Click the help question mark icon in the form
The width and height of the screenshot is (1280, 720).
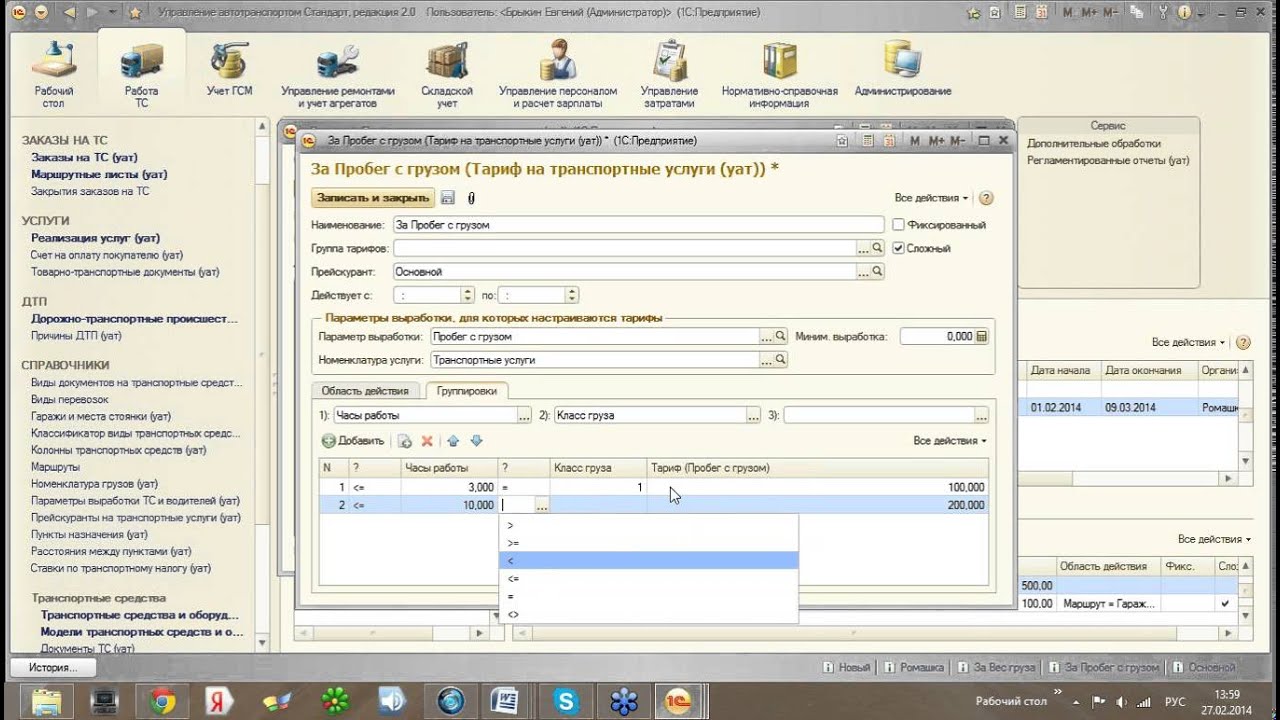(986, 198)
